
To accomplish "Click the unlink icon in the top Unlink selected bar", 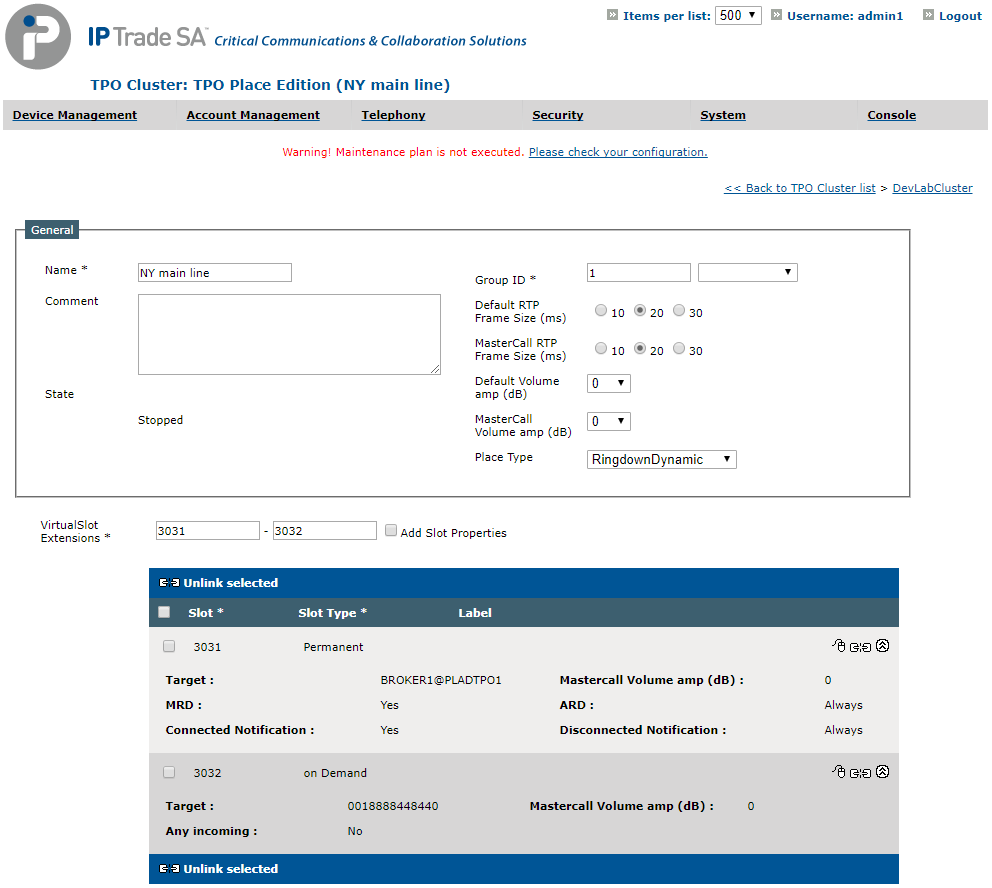I will [x=169, y=583].
